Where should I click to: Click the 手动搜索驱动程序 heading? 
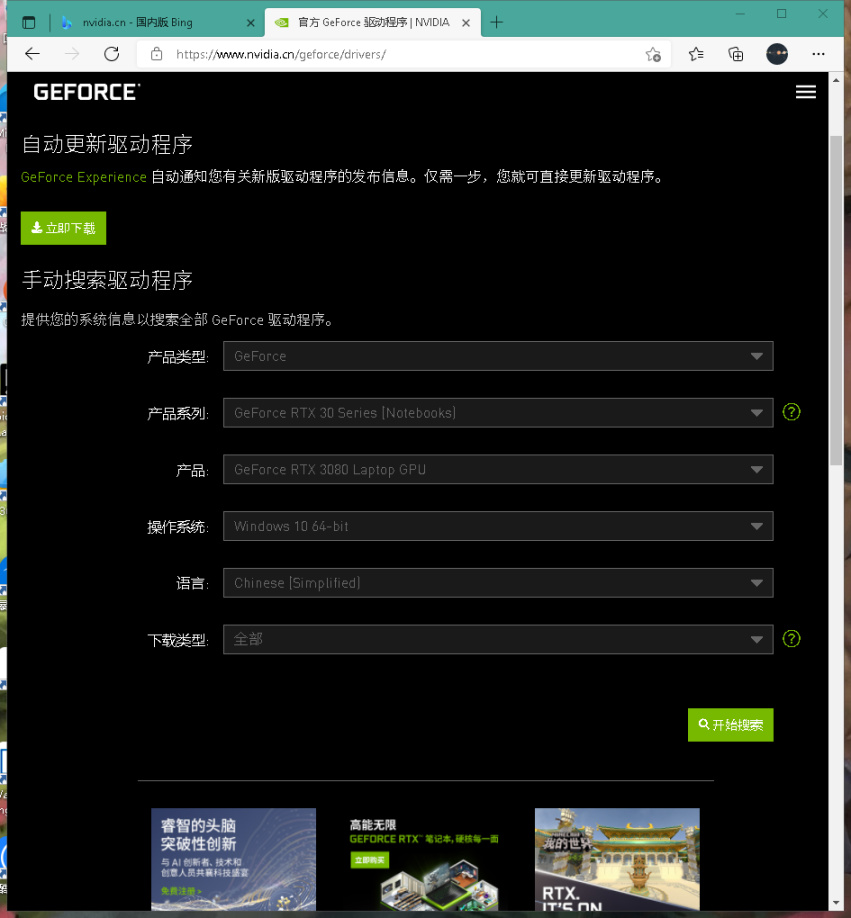click(x=107, y=280)
